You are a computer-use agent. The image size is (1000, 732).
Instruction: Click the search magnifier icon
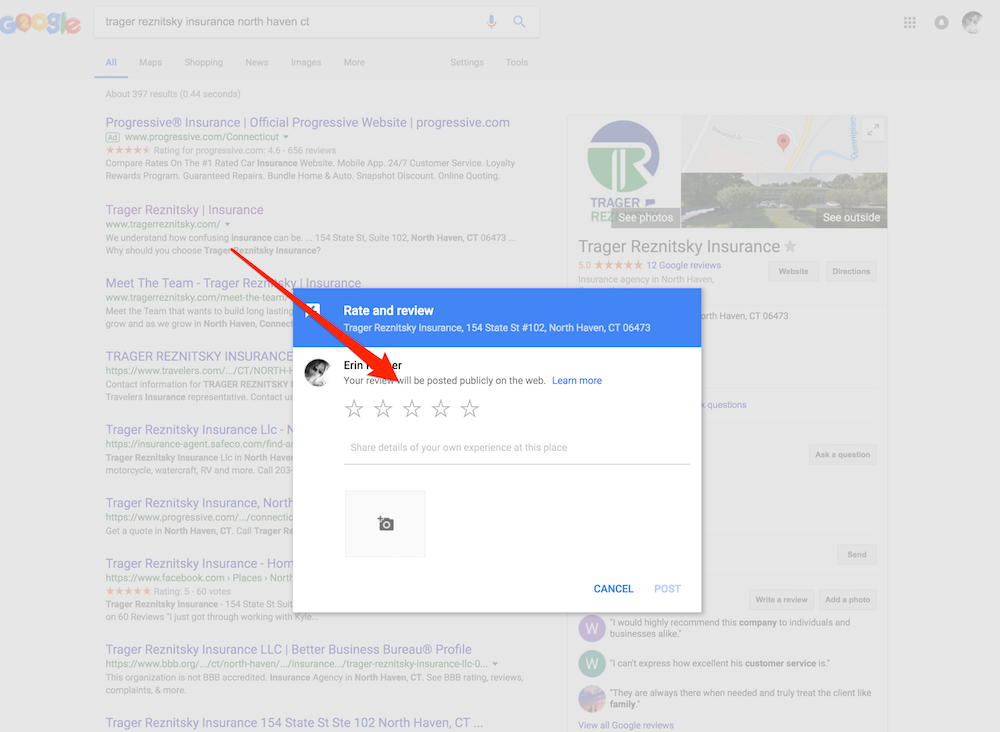point(520,22)
